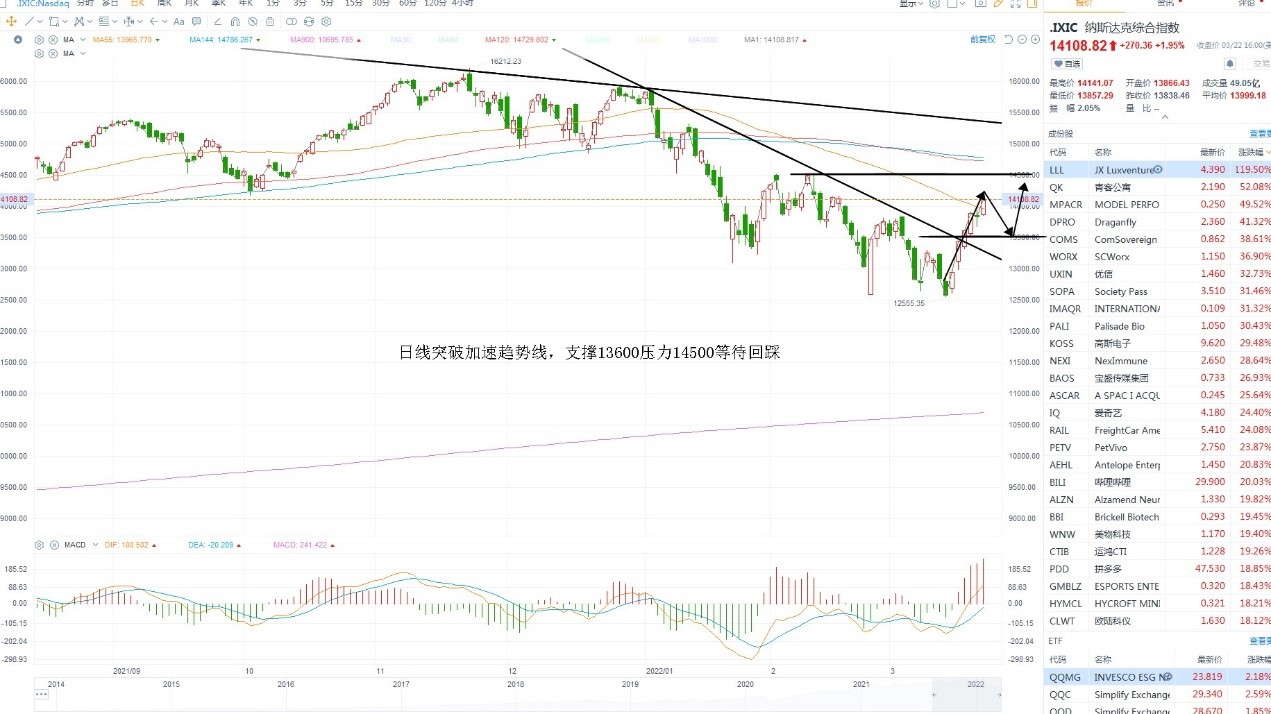Select the arrow annotation tool
1271x714 pixels.
(x=153, y=21)
